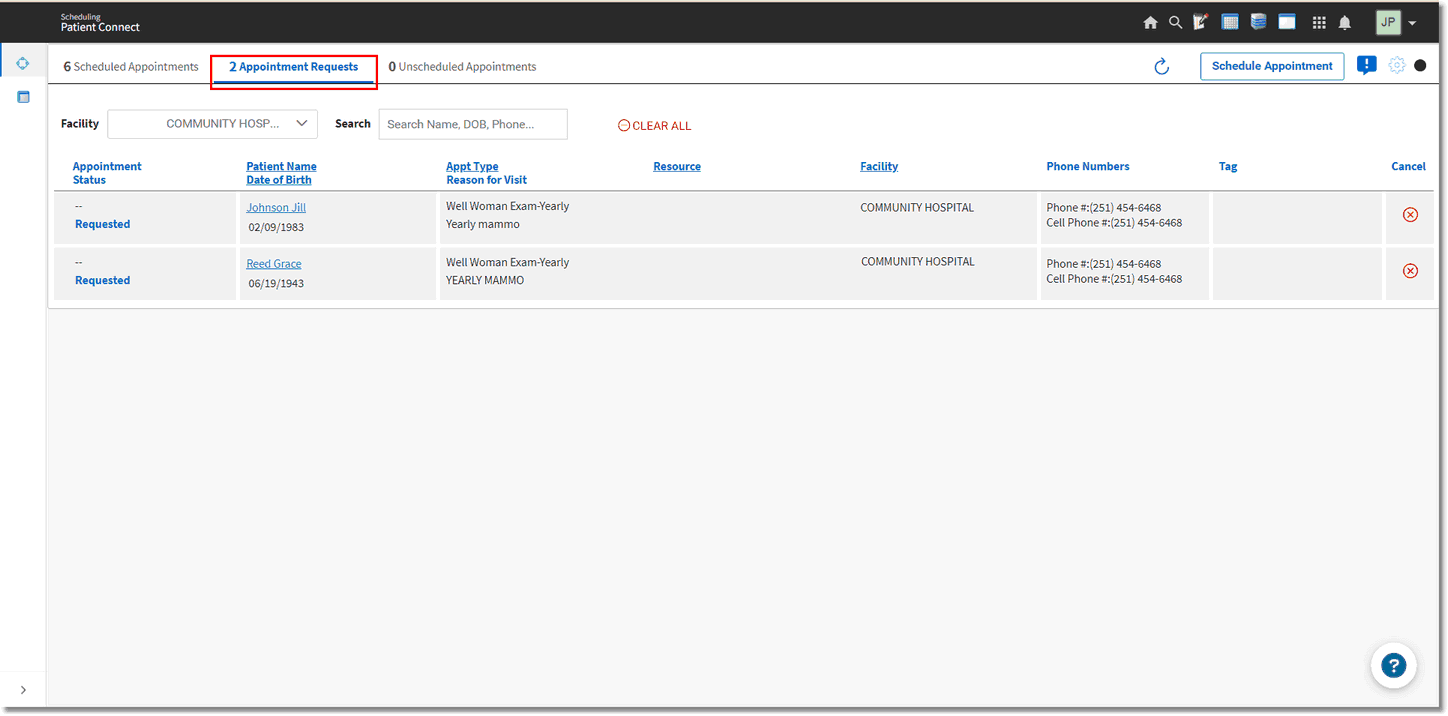Refresh the appointment list
1448x716 pixels.
point(1161,67)
